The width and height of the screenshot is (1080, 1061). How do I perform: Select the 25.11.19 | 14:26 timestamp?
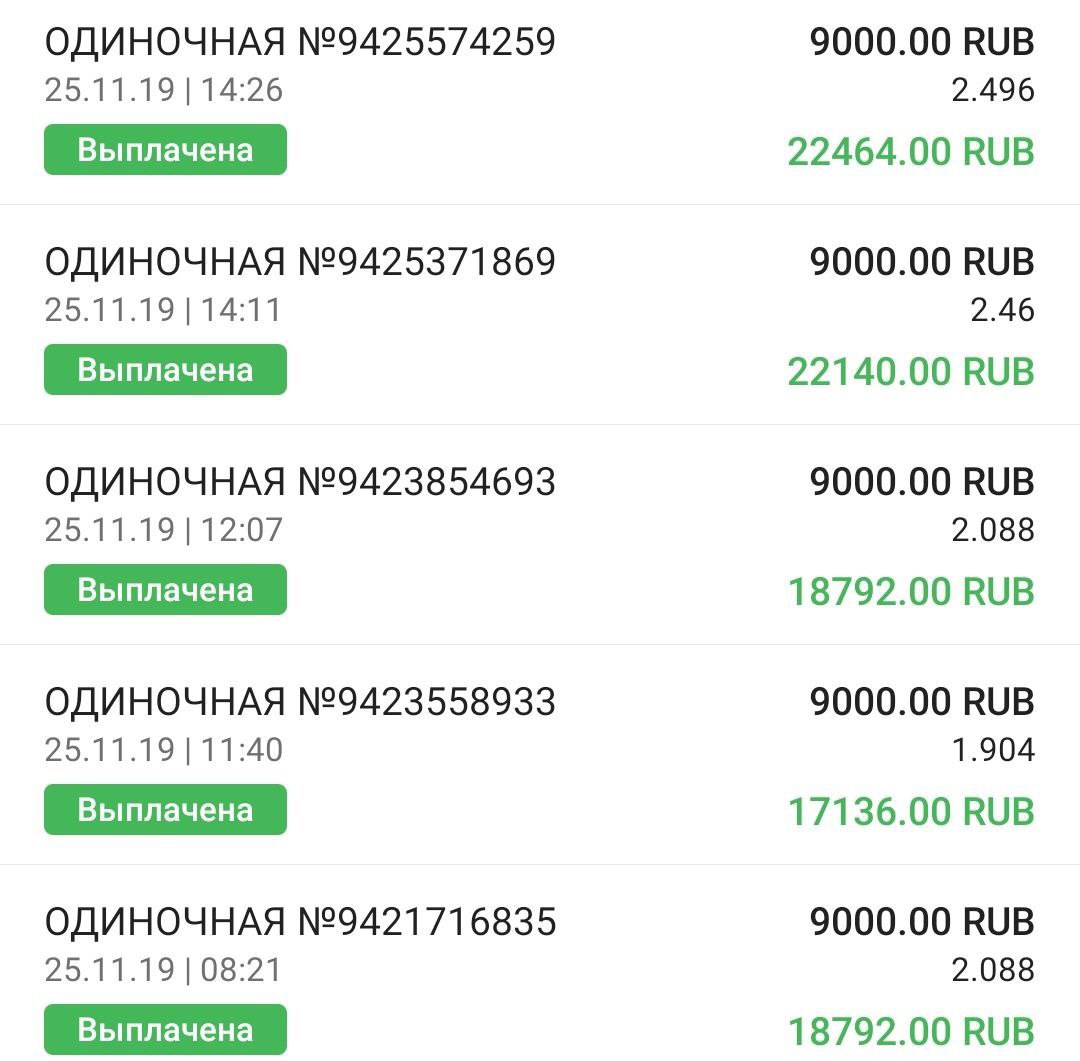coord(163,90)
